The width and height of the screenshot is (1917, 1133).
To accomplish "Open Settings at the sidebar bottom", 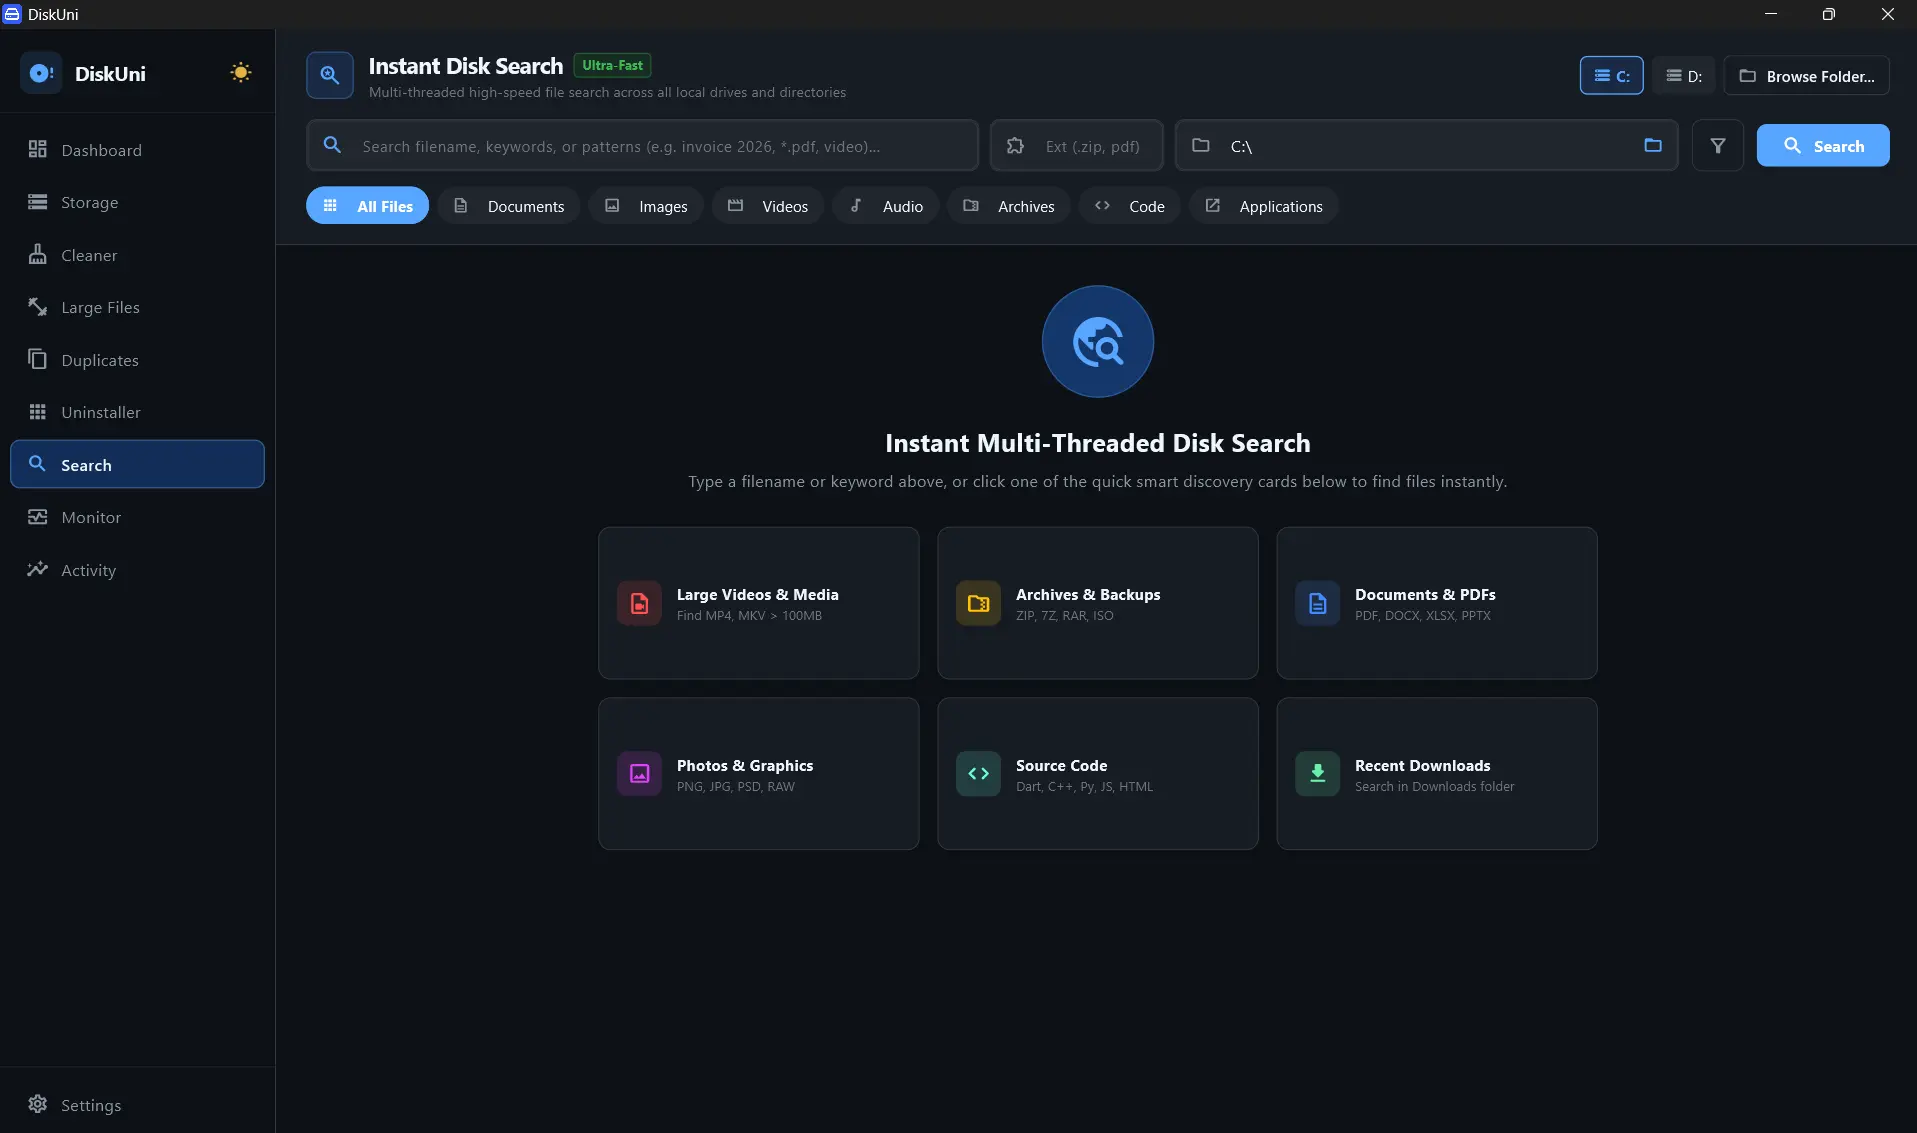I will coord(137,1104).
